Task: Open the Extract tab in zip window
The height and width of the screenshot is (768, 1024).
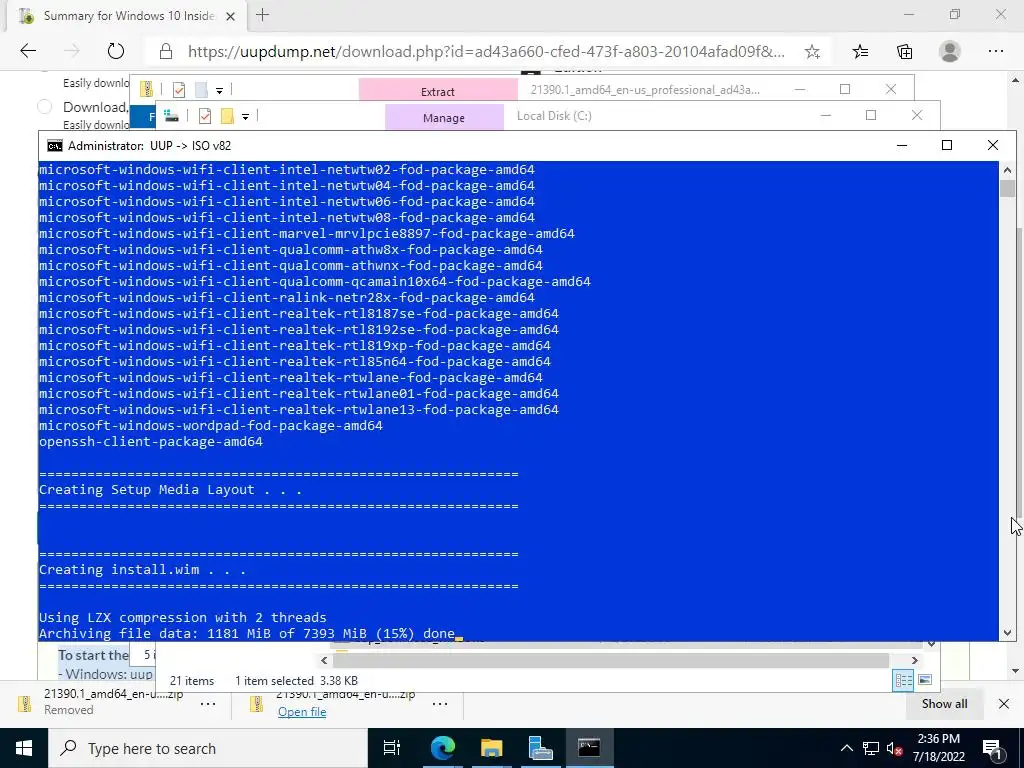Action: coord(438,91)
